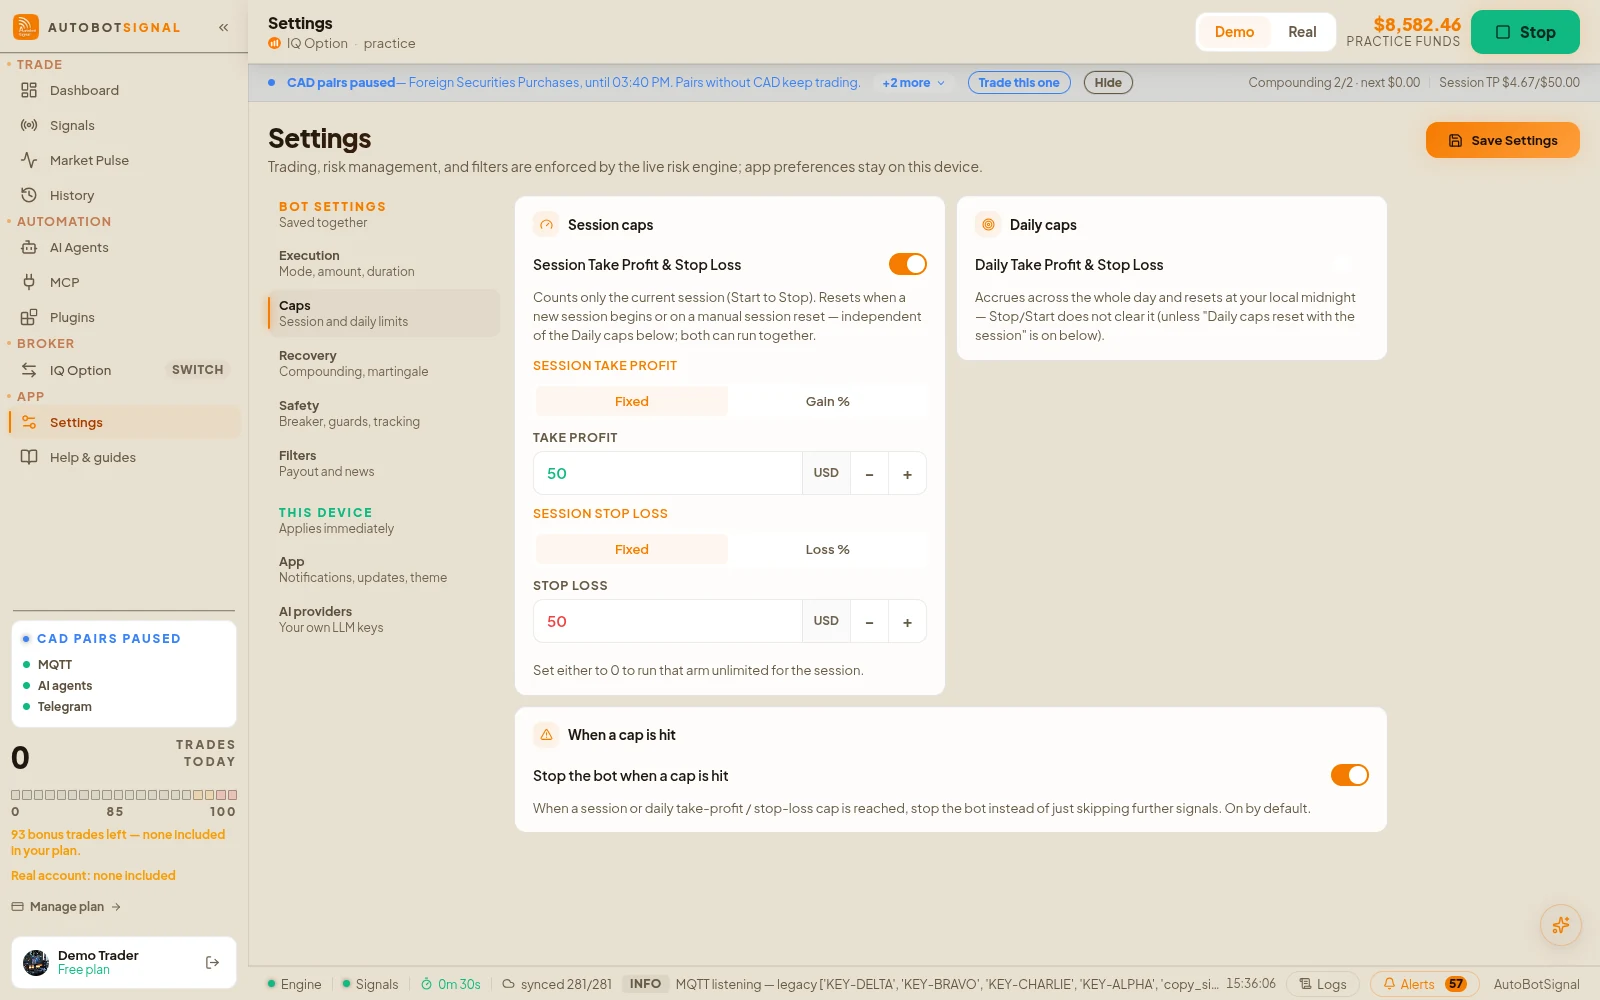Image resolution: width=1600 pixels, height=1000 pixels.
Task: Click the Engine status indicator
Action: click(294, 984)
